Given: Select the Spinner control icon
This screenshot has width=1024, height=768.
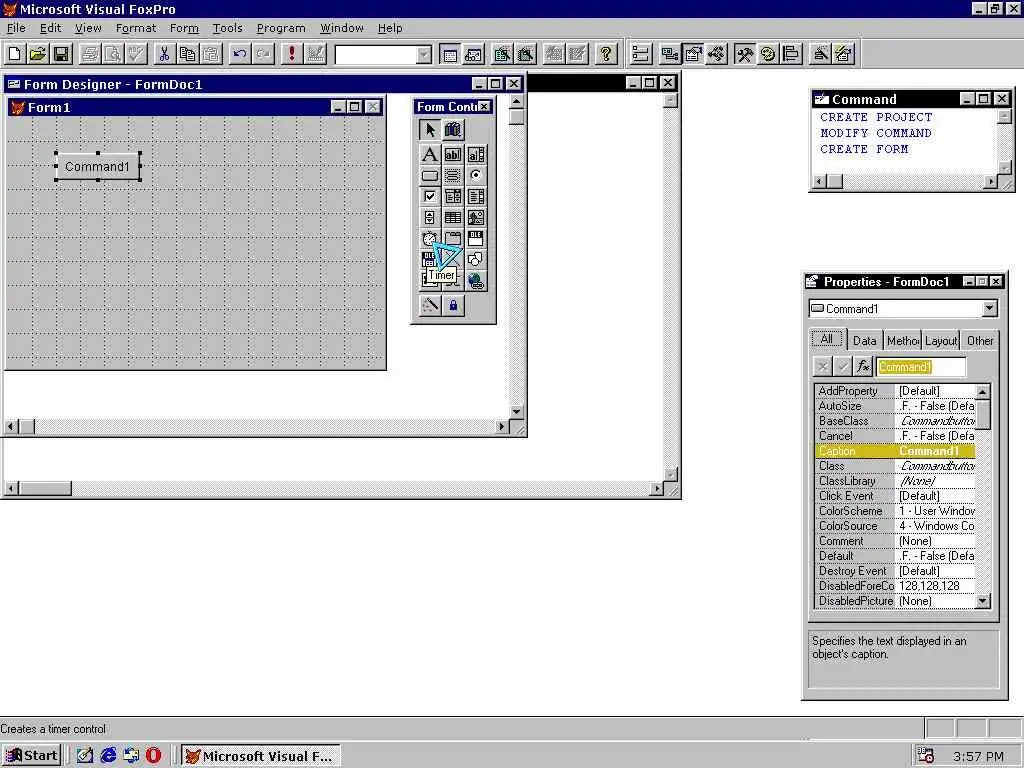Looking at the screenshot, I should coord(429,217).
